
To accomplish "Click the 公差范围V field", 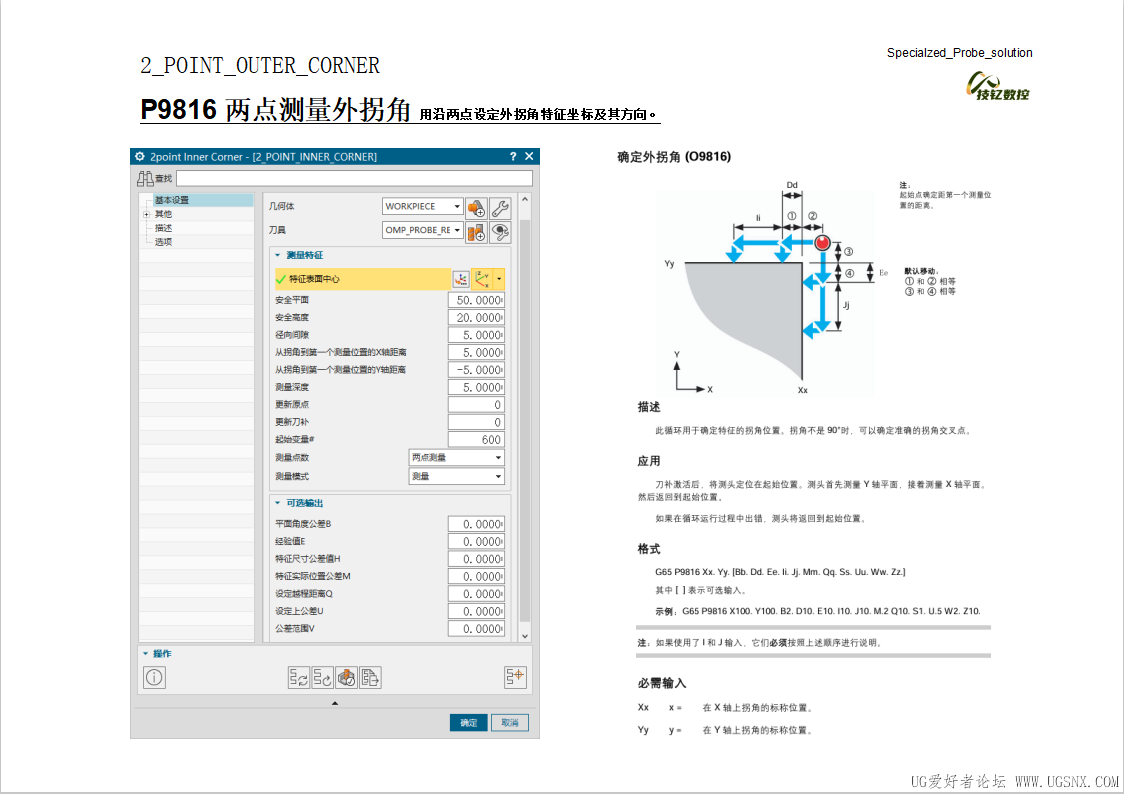I will pos(476,628).
